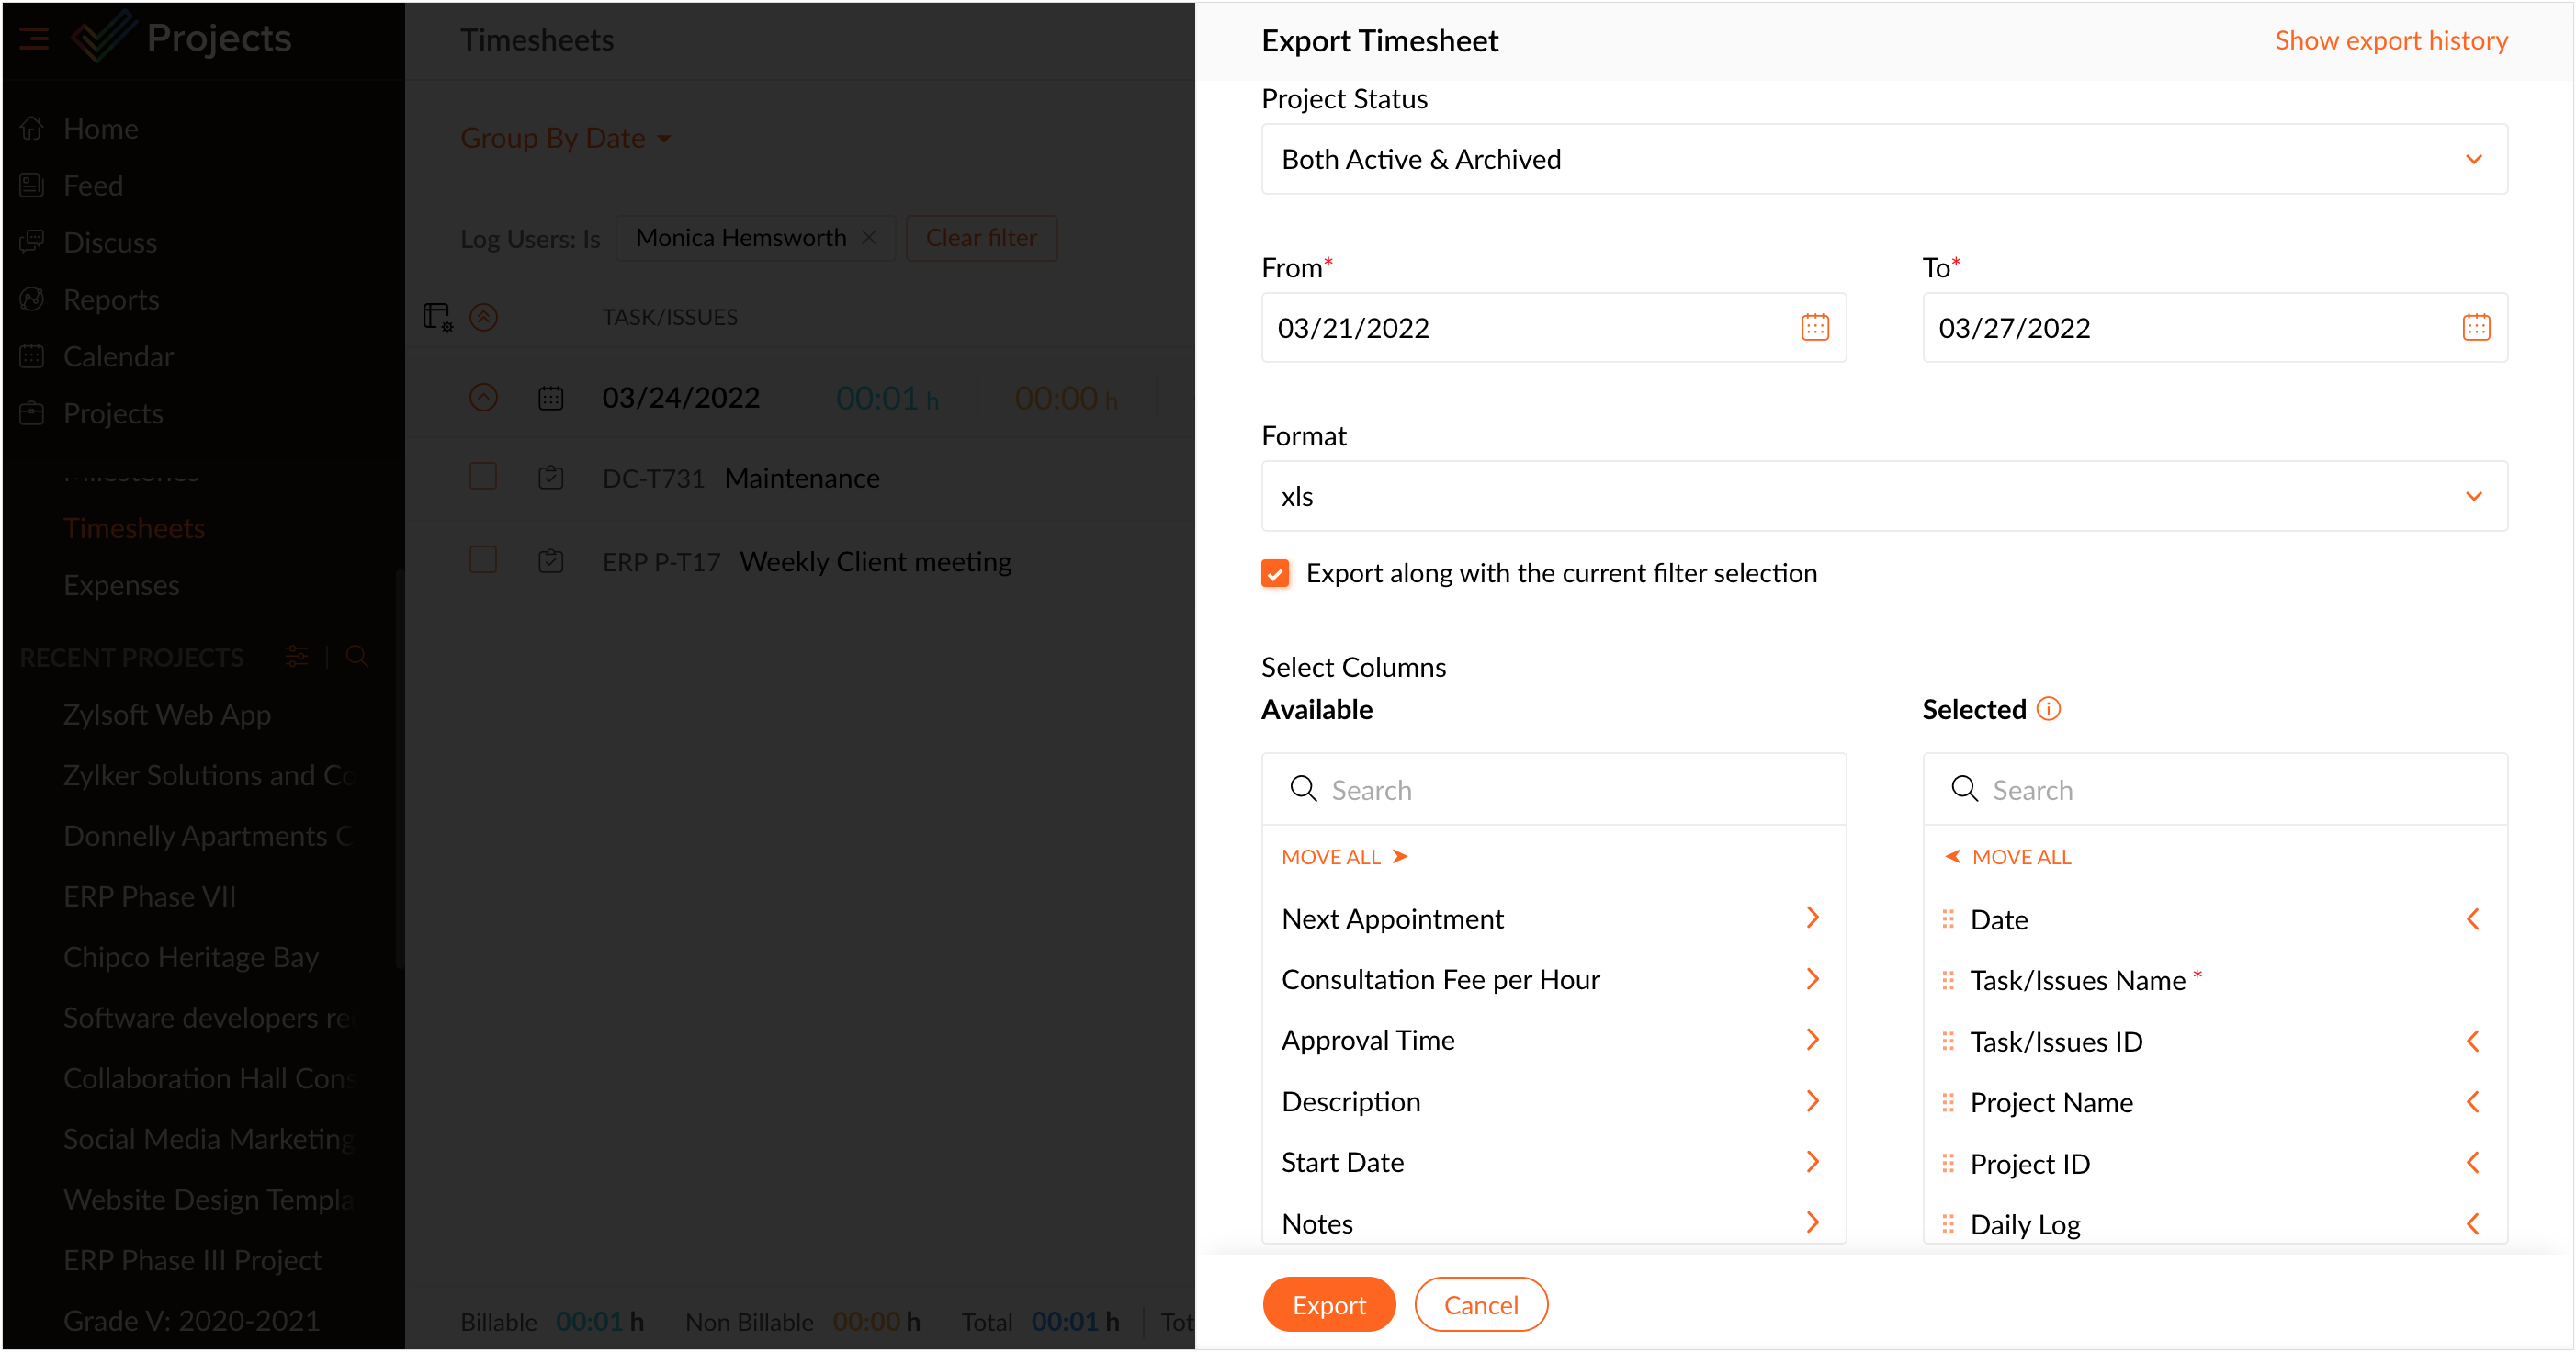Open Calendar in the sidebar
The height and width of the screenshot is (1352, 2576).
[x=118, y=356]
